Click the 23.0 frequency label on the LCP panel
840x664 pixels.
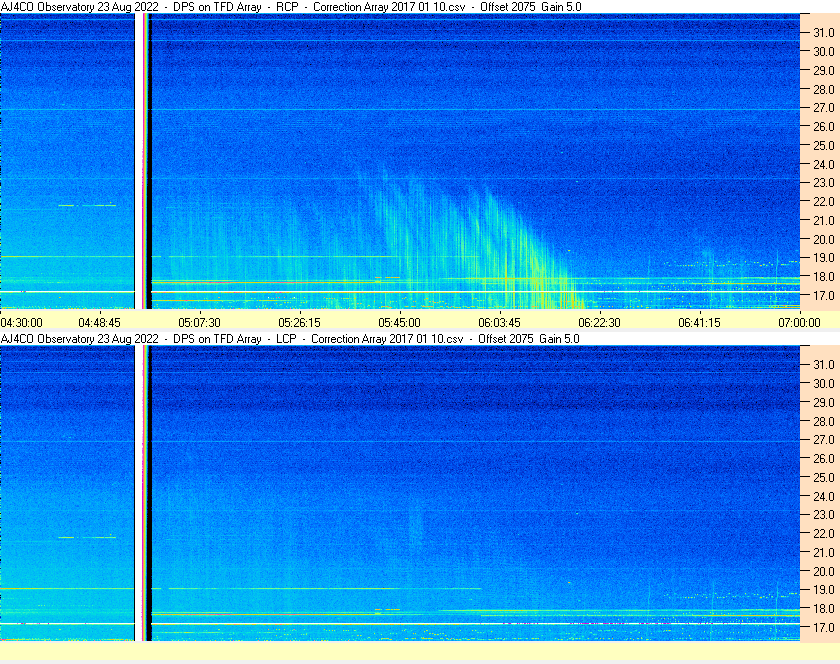(824, 514)
